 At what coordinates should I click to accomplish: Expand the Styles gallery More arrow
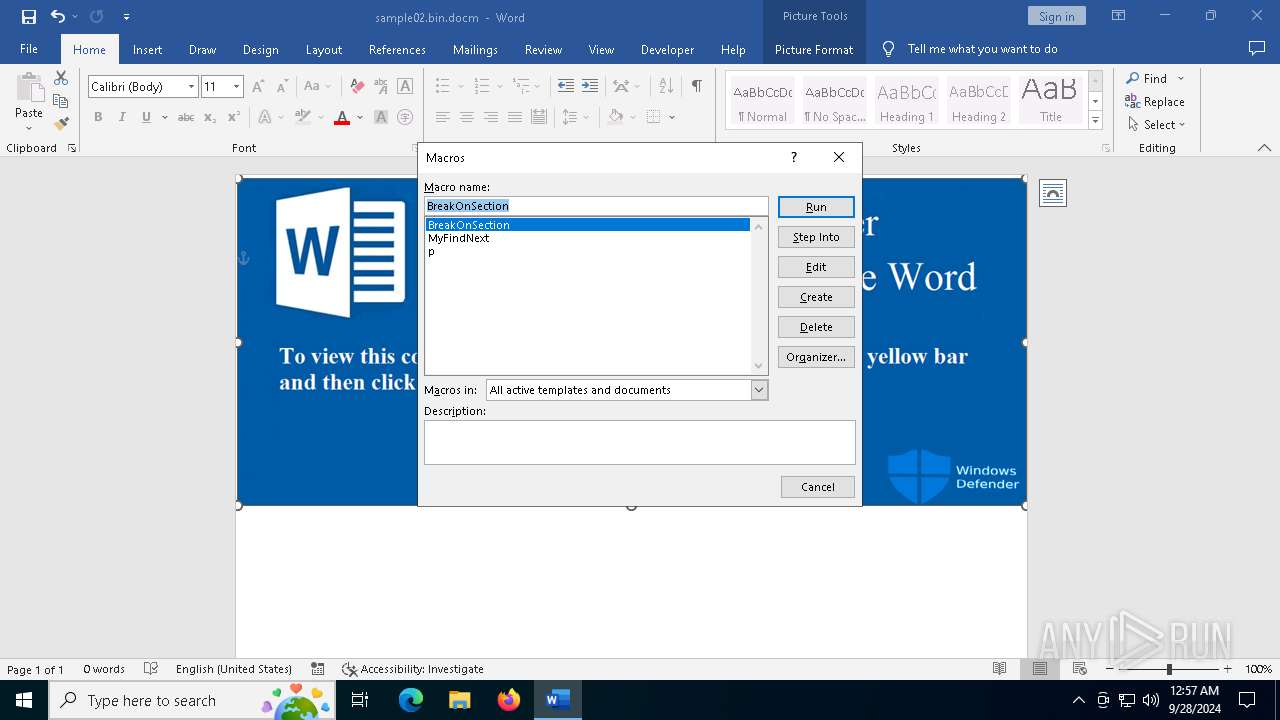1095,121
